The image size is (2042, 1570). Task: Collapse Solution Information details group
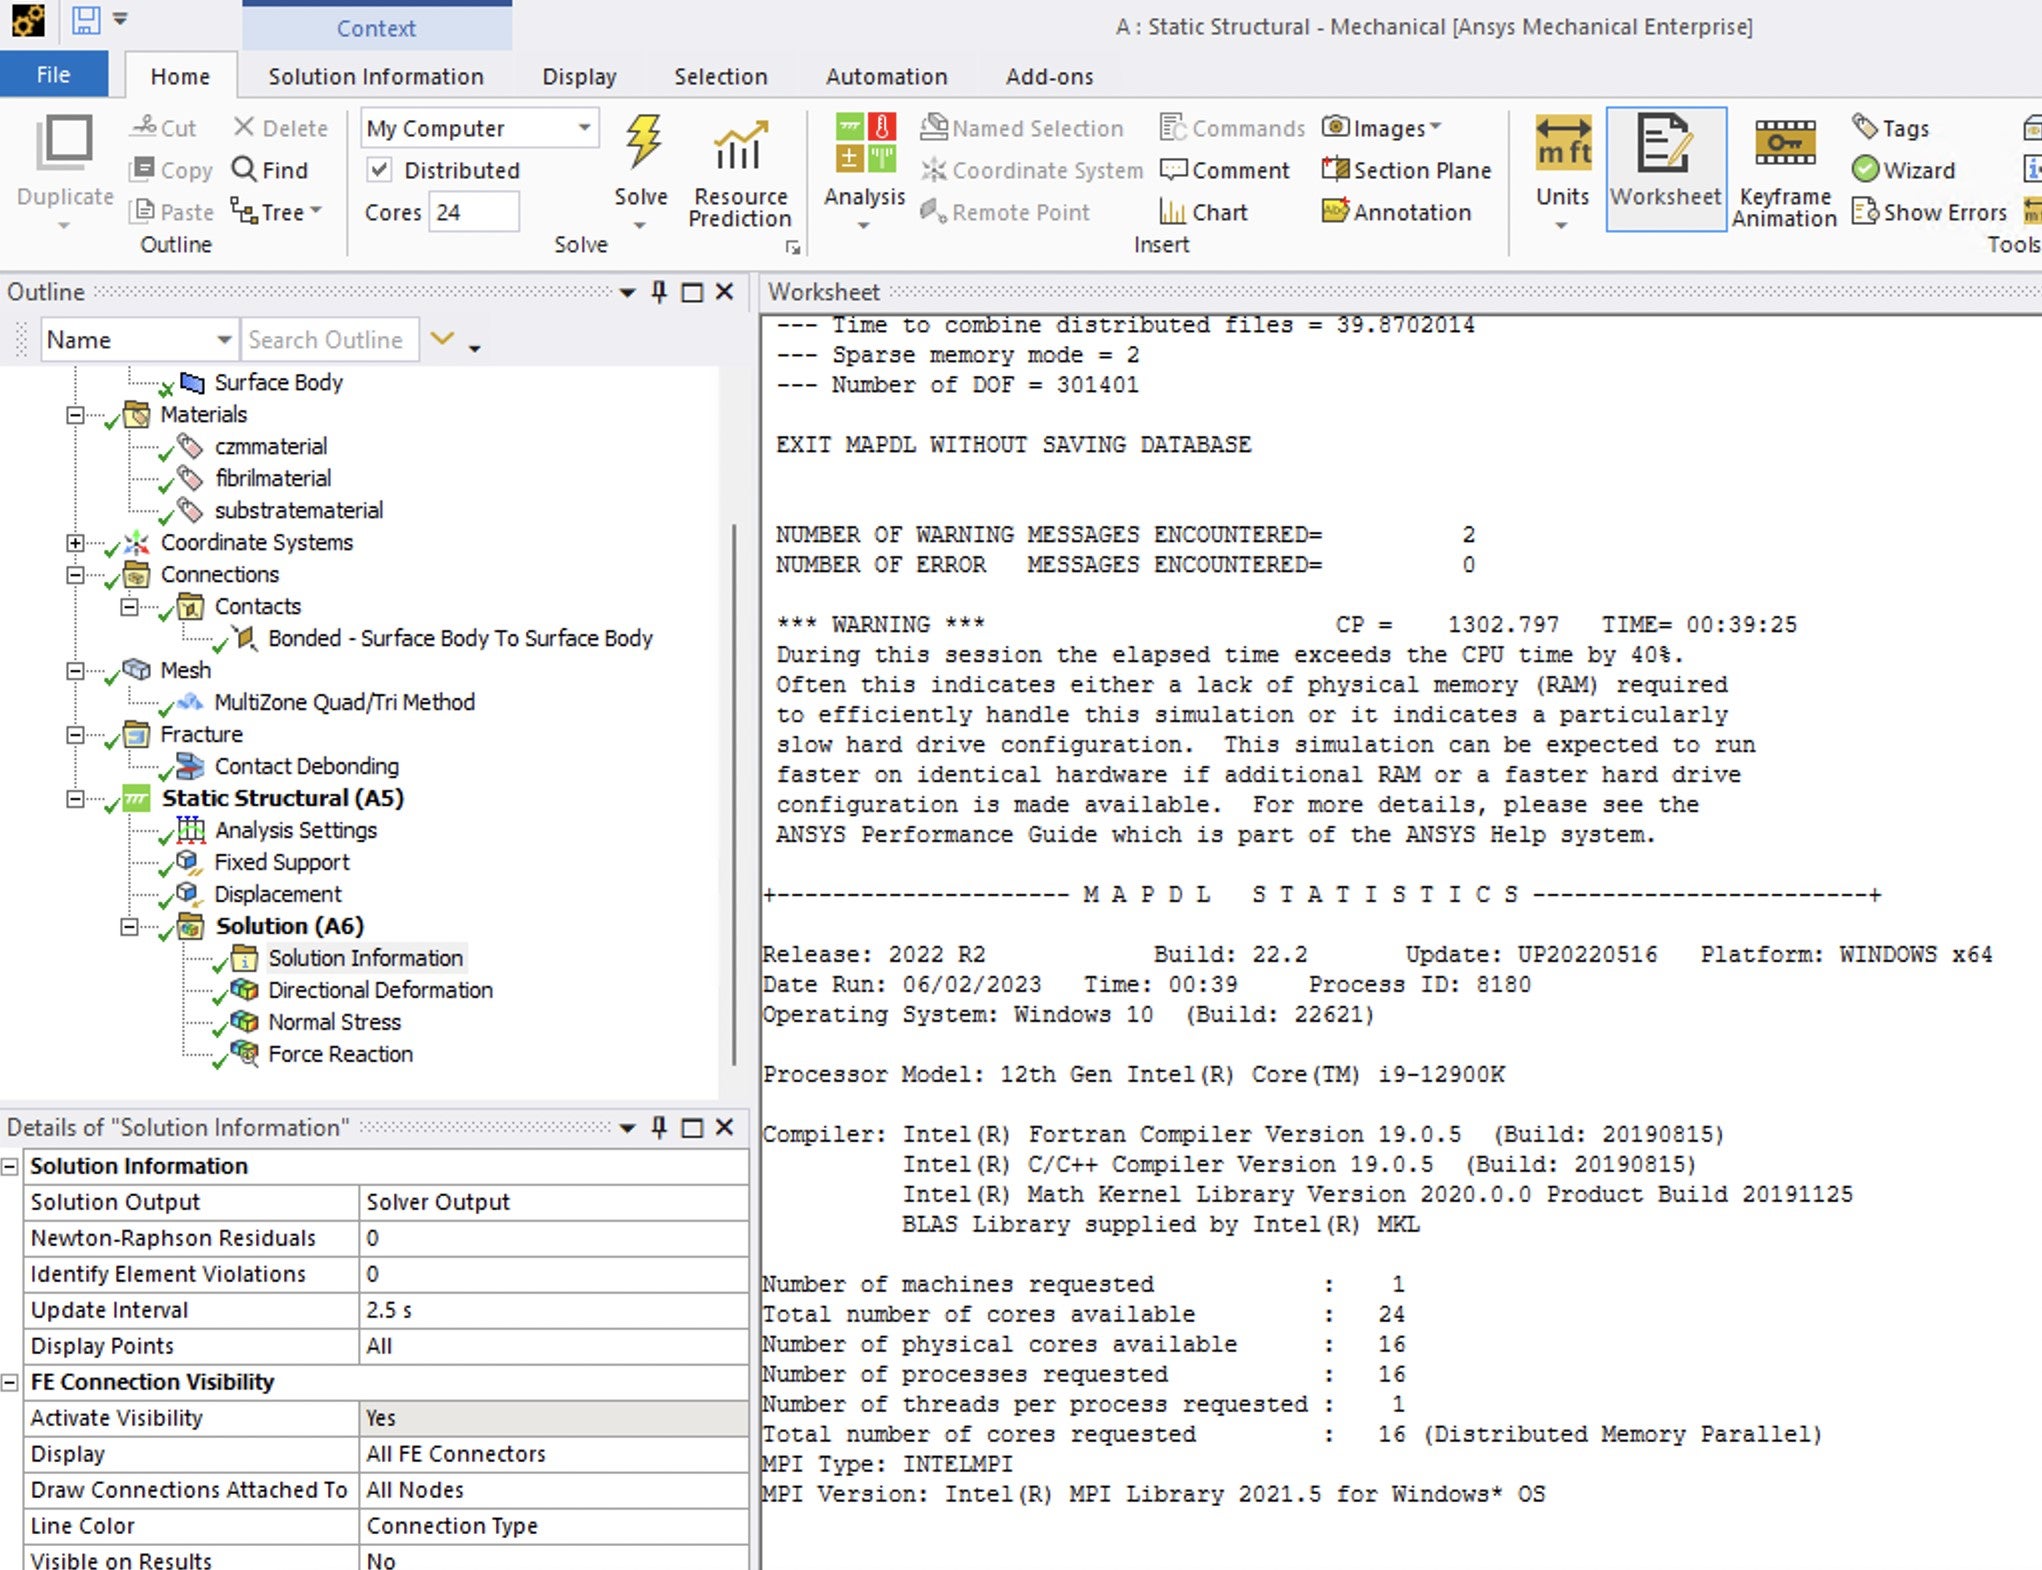[10, 1166]
